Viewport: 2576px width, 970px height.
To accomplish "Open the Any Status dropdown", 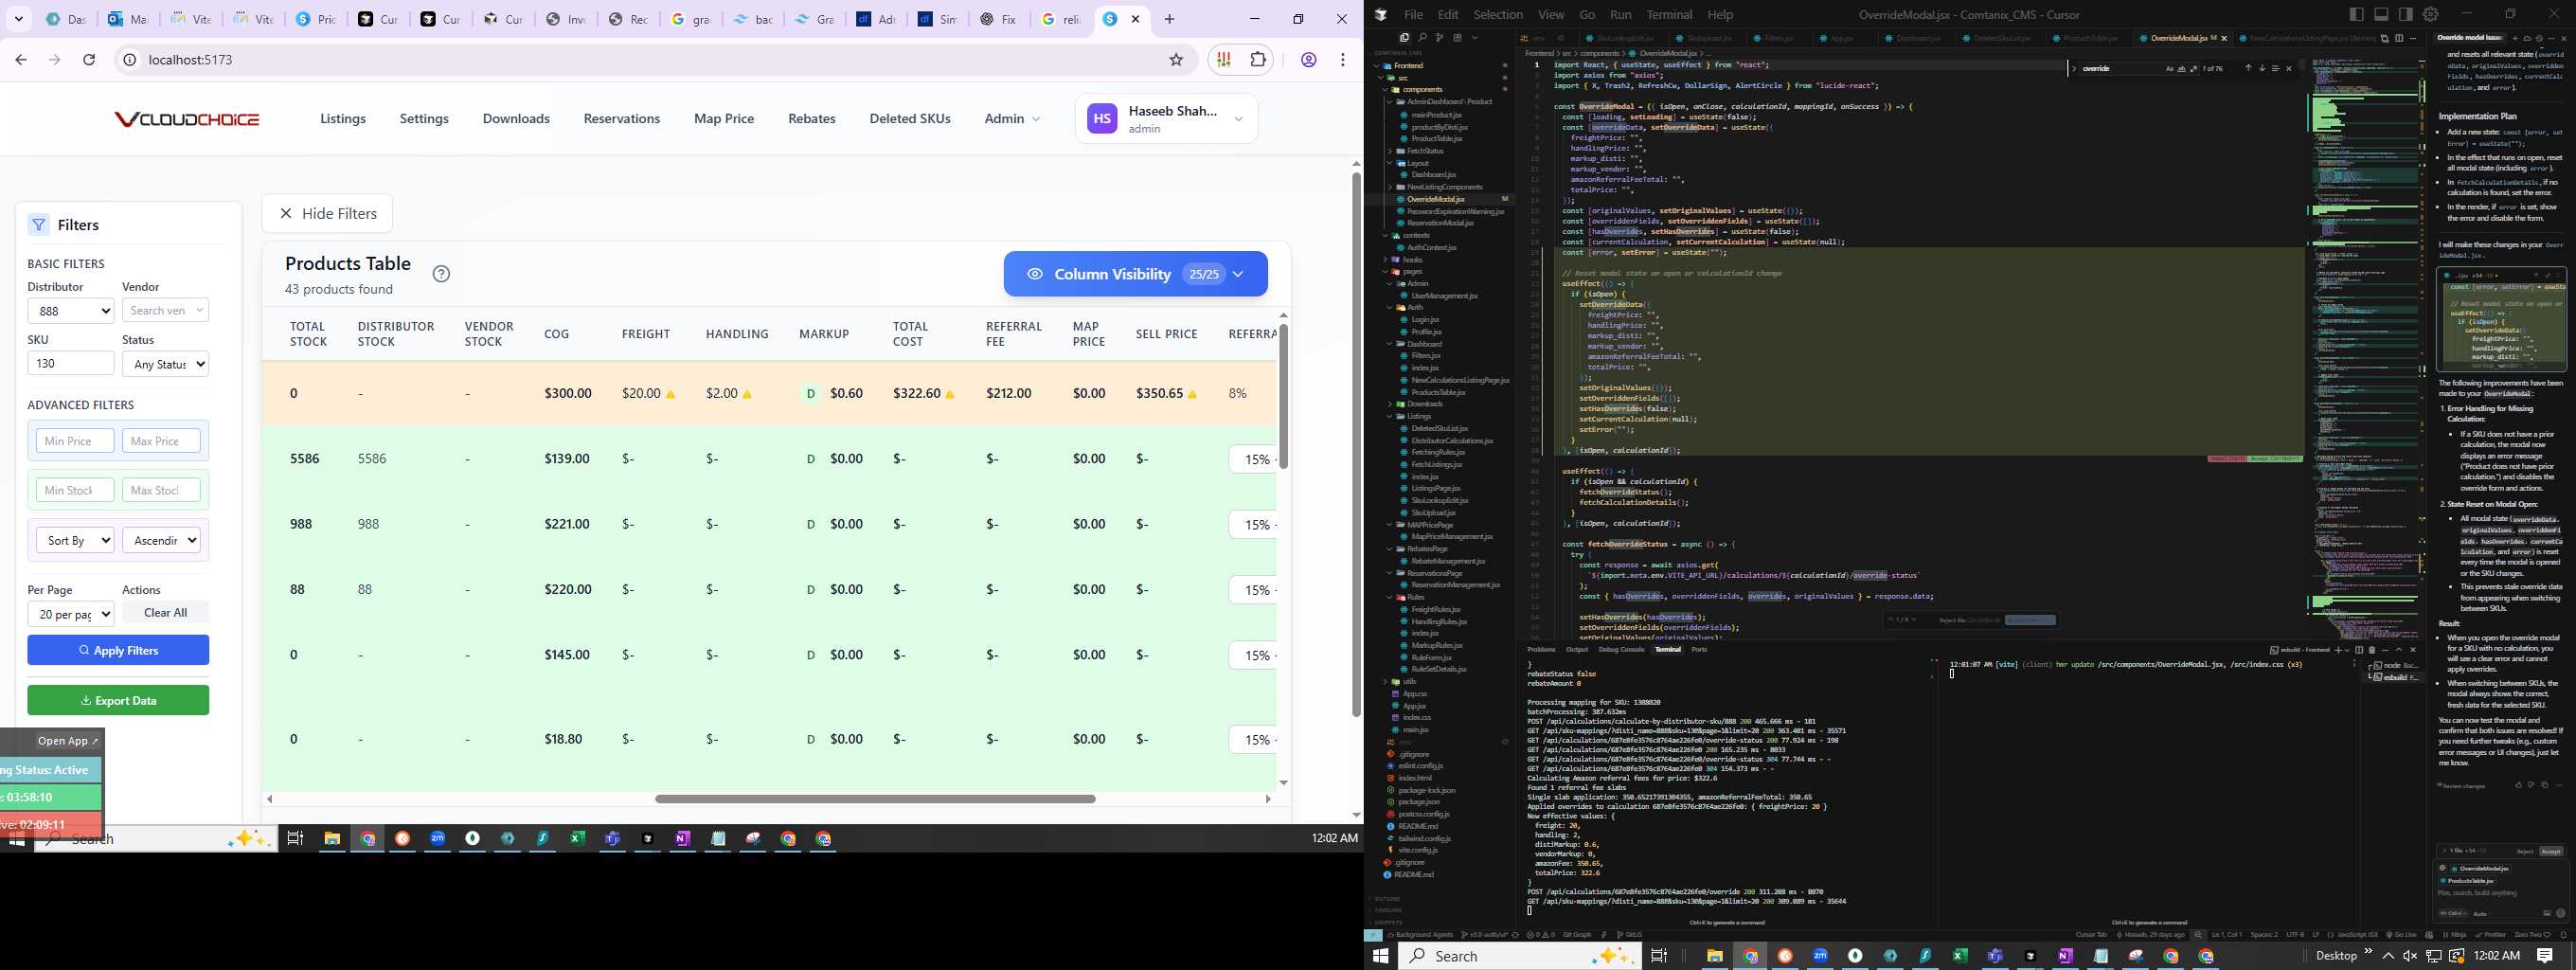I will point(165,364).
